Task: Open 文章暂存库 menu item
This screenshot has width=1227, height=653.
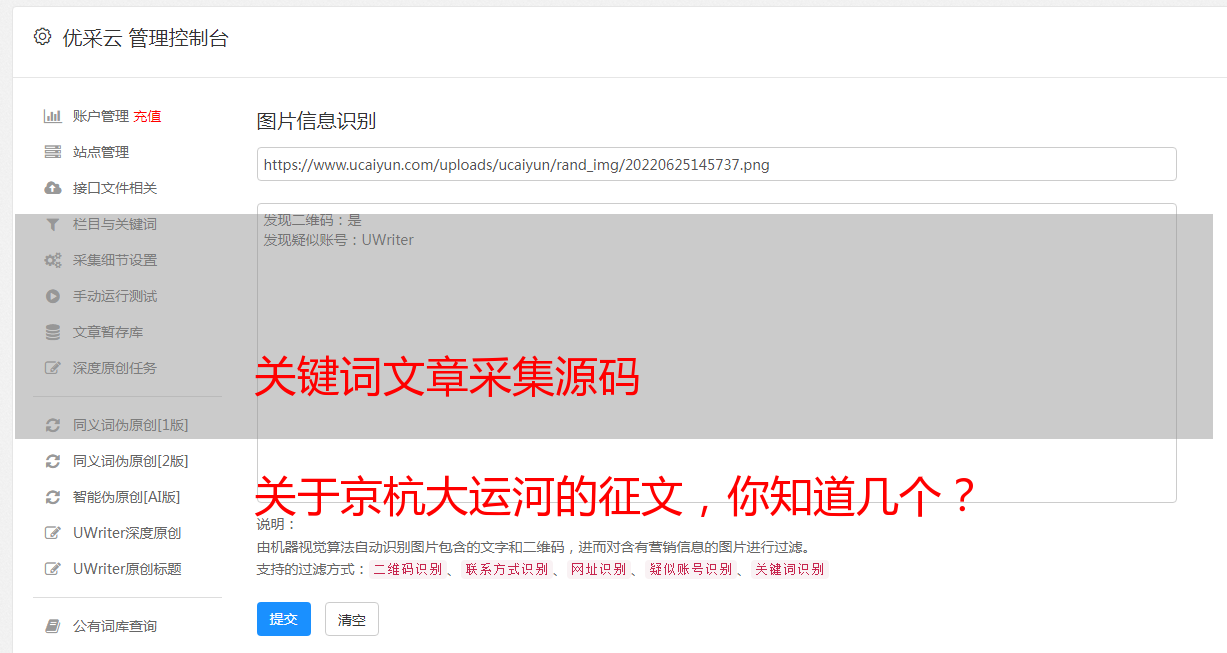Action: coord(108,332)
